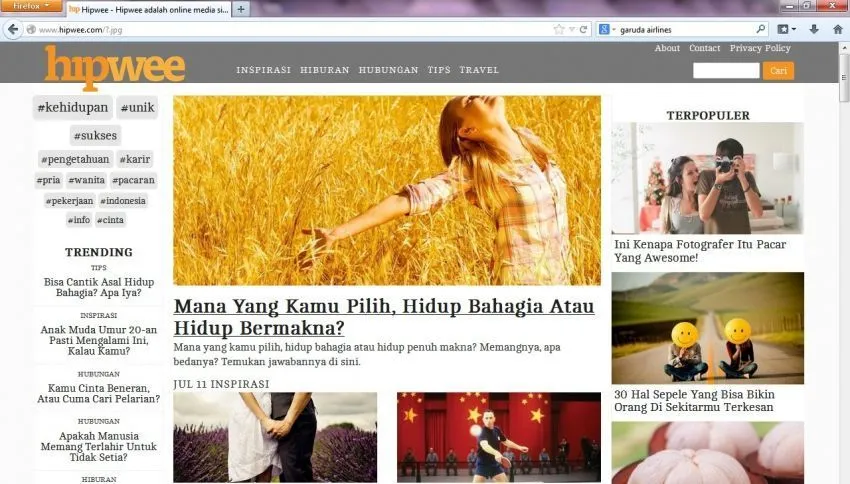Click the scrollbar up arrow
The image size is (850, 484).
pyautogui.click(x=844, y=48)
